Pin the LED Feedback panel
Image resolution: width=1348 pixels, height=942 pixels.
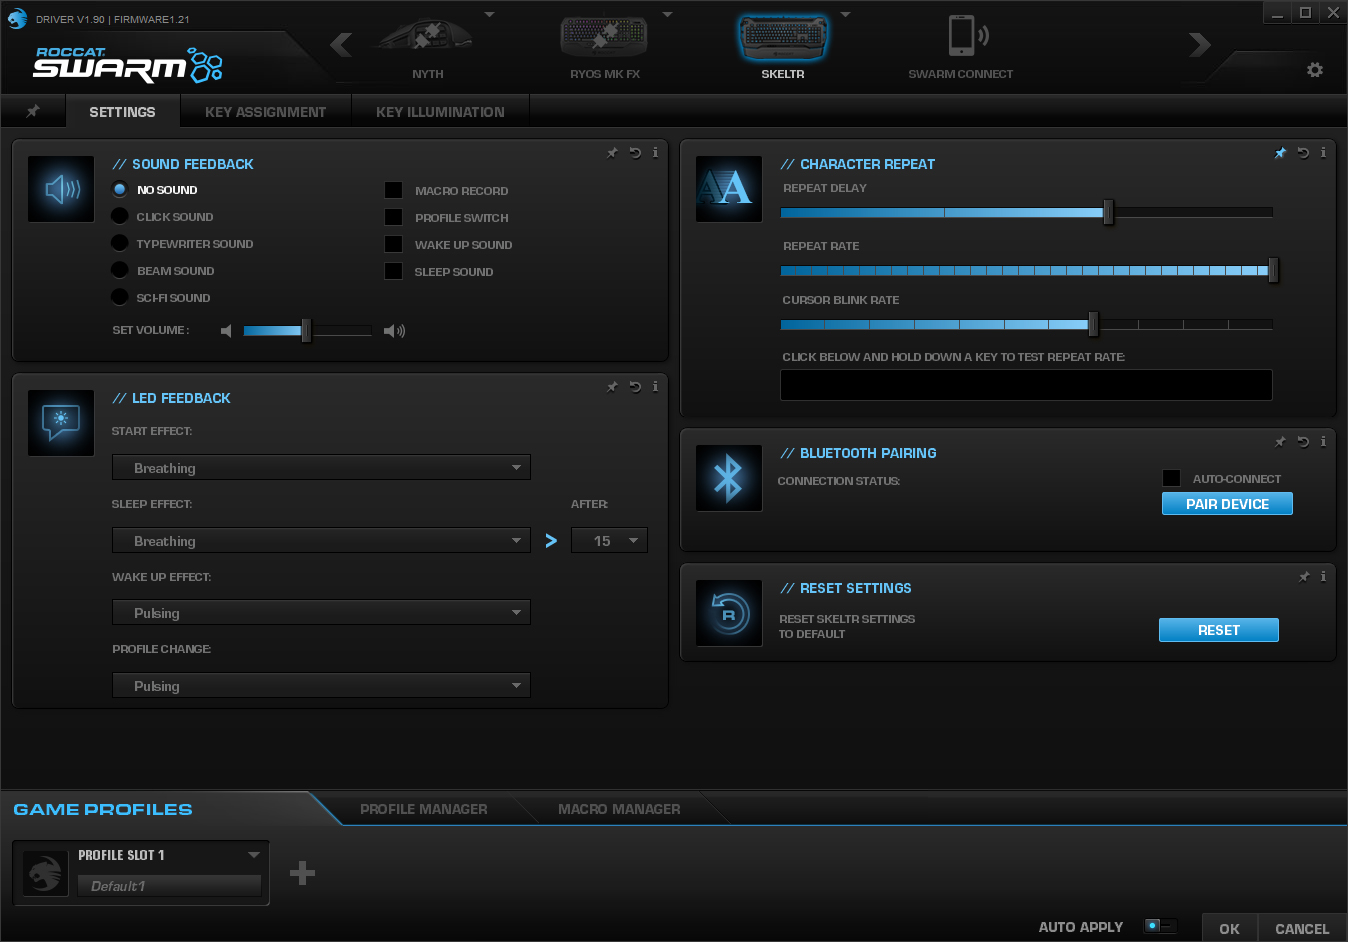click(612, 387)
